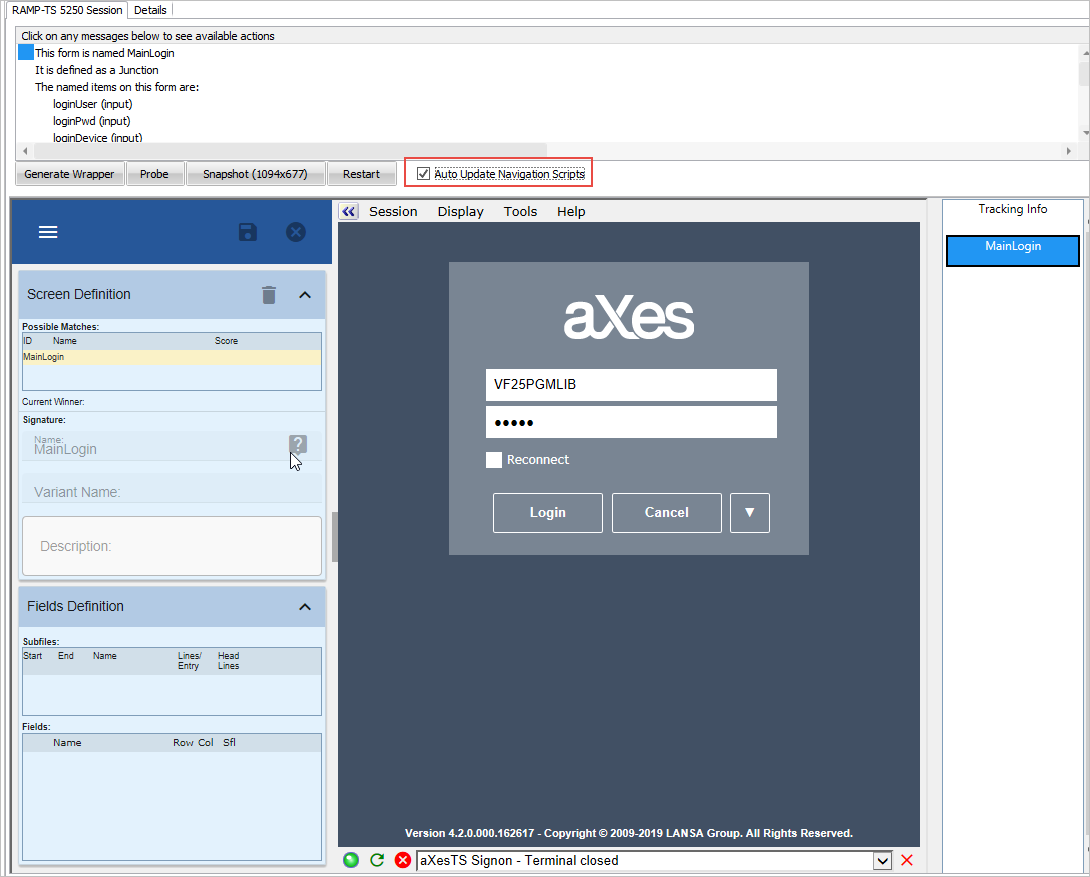The width and height of the screenshot is (1090, 877).
Task: Click scroll down arrow in messages list
Action: pyautogui.click(x=1084, y=133)
